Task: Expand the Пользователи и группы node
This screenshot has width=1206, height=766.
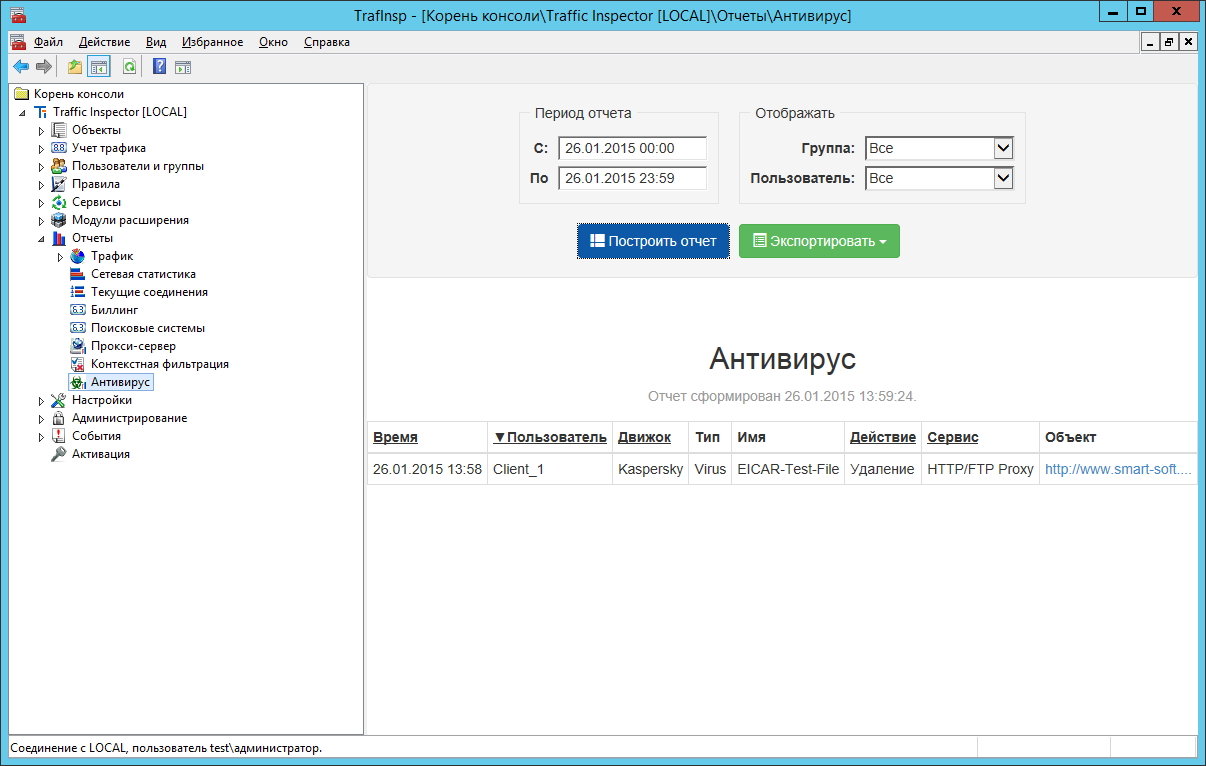Action: coord(42,166)
